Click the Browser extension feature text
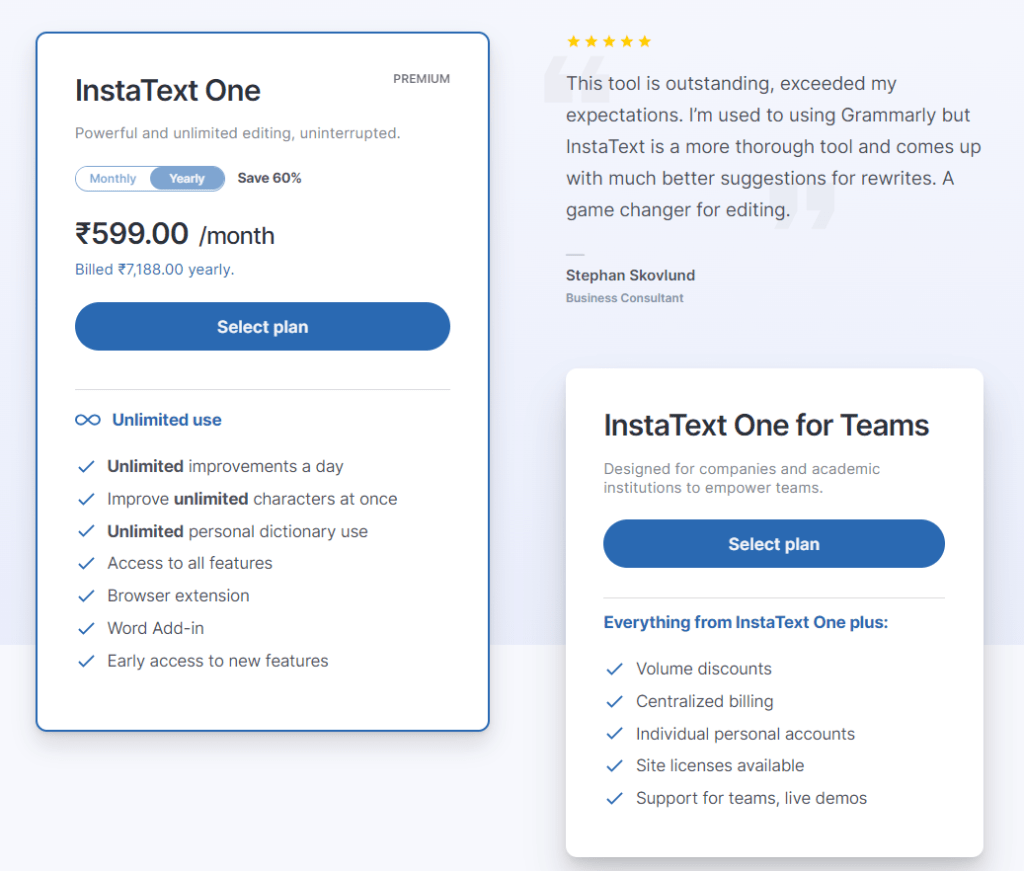The height and width of the screenshot is (871, 1024). pos(178,596)
